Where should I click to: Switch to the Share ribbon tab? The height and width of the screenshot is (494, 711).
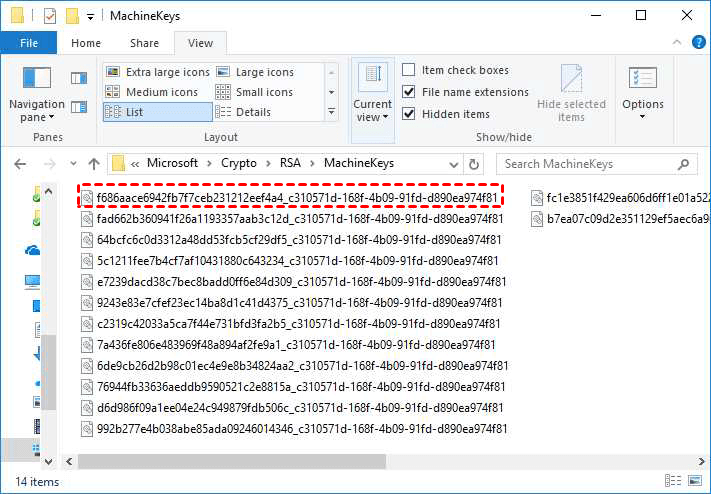(x=144, y=43)
